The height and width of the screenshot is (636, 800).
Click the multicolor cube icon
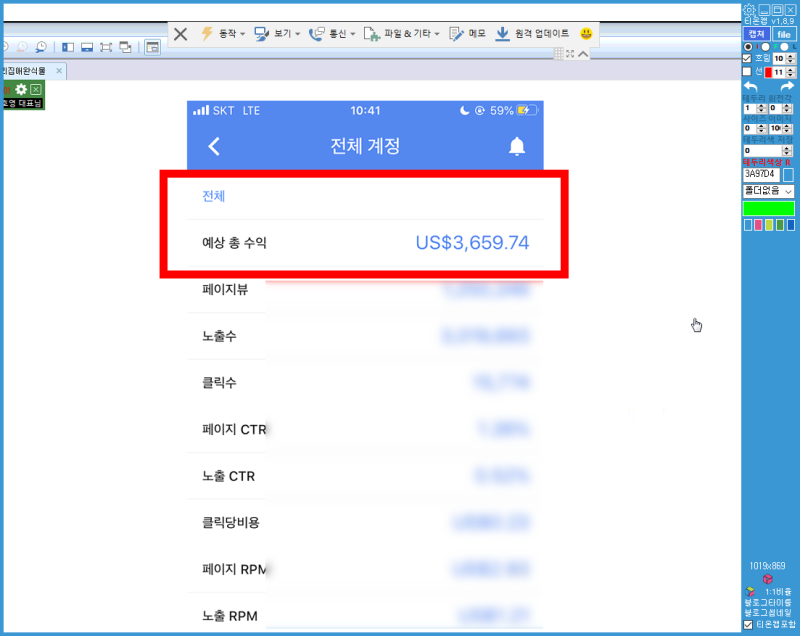(x=750, y=592)
